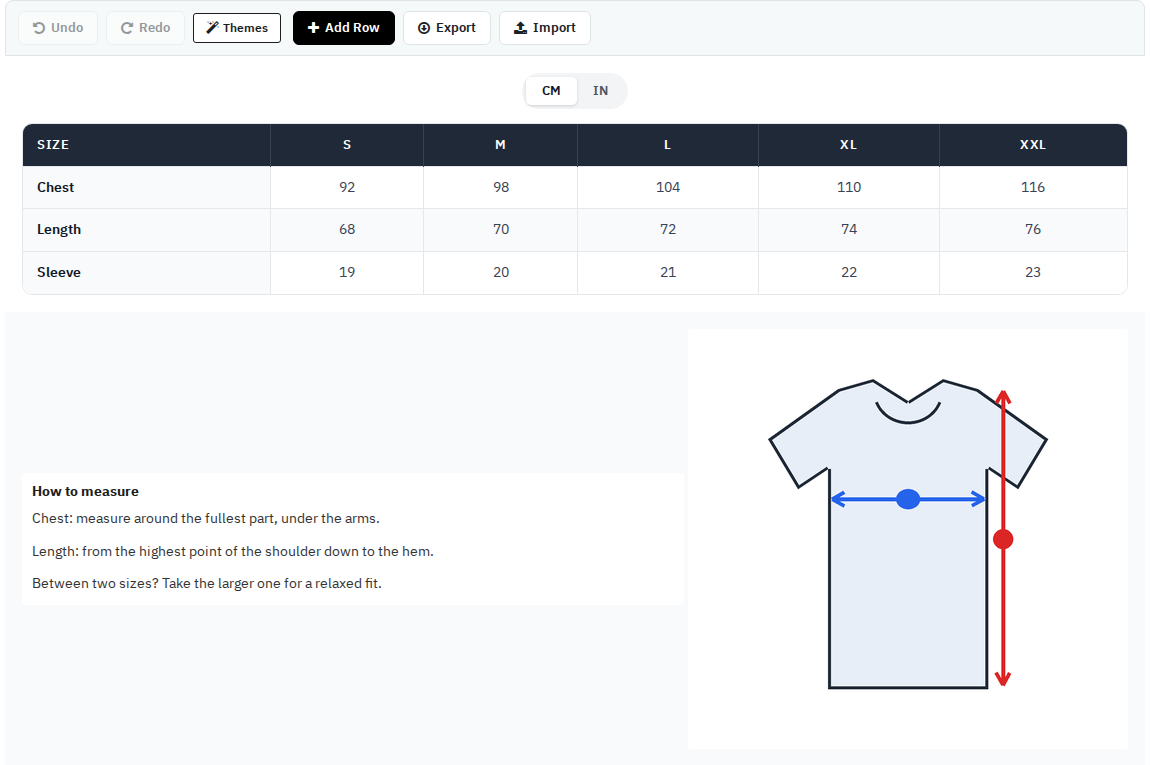Screen dimensions: 1150x765
Task: Select the S column header
Action: tap(347, 145)
